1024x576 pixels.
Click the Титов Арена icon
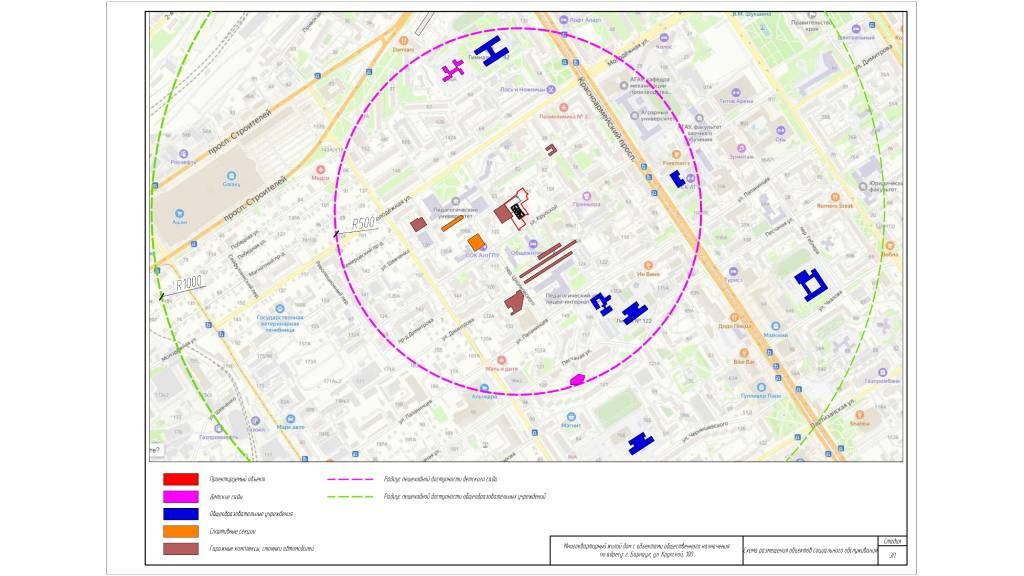736,93
